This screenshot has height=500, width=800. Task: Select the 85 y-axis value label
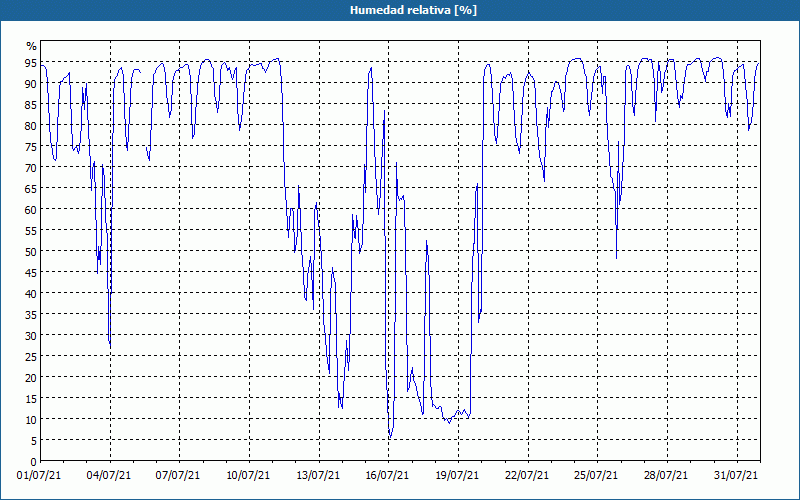coord(31,105)
